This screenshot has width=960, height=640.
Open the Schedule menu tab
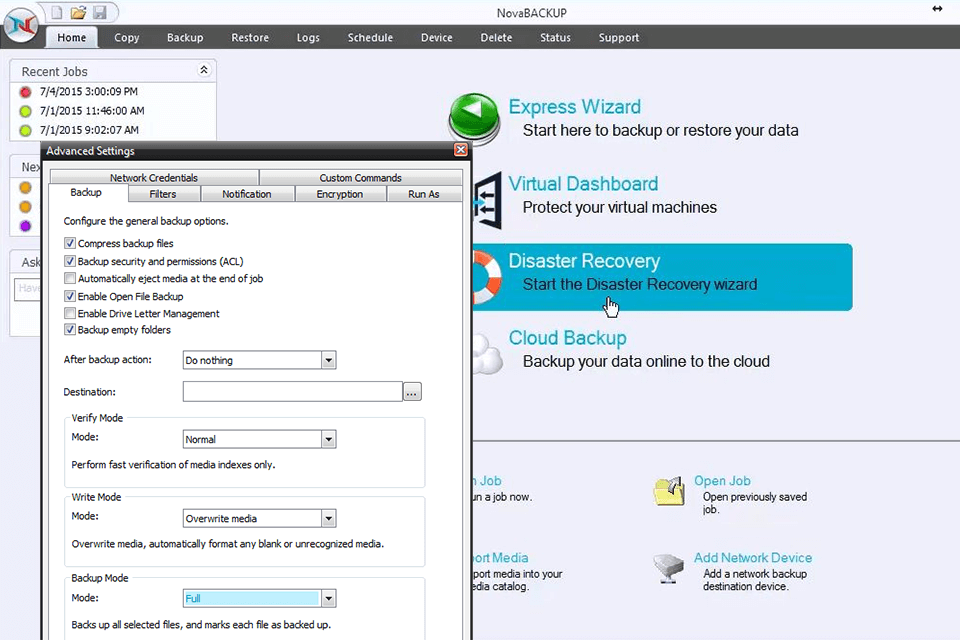[x=370, y=38]
